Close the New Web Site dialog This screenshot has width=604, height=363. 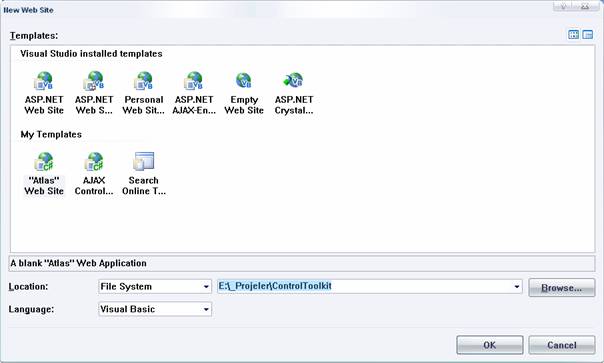pyautogui.click(x=585, y=6)
